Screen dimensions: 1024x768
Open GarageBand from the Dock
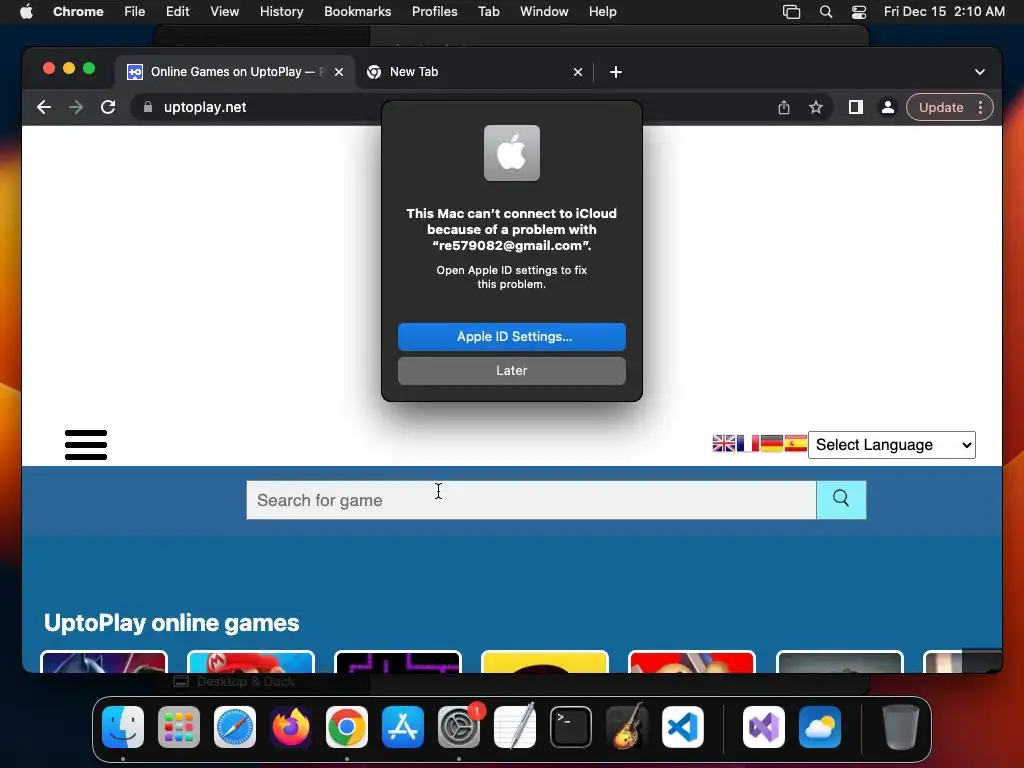(x=626, y=727)
